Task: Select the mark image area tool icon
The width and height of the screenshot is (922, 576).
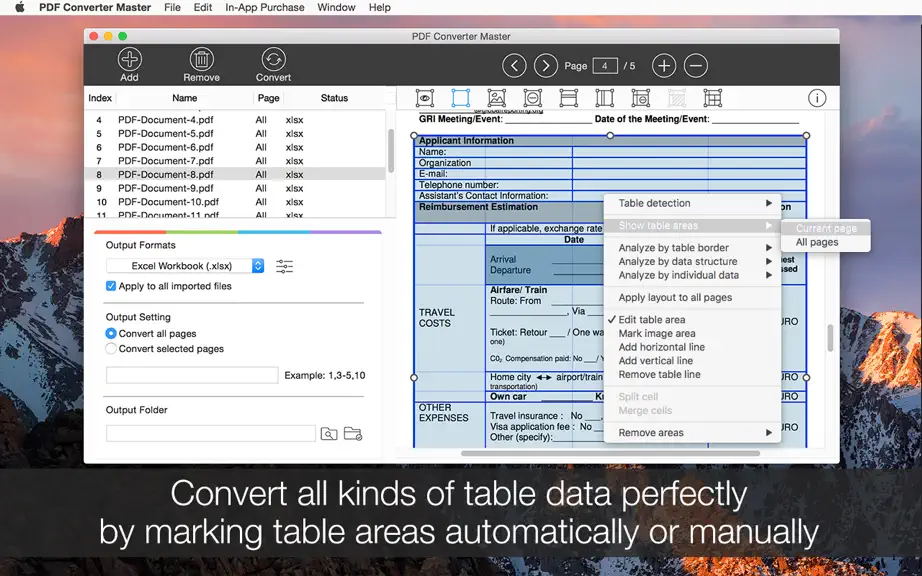Action: click(496, 98)
